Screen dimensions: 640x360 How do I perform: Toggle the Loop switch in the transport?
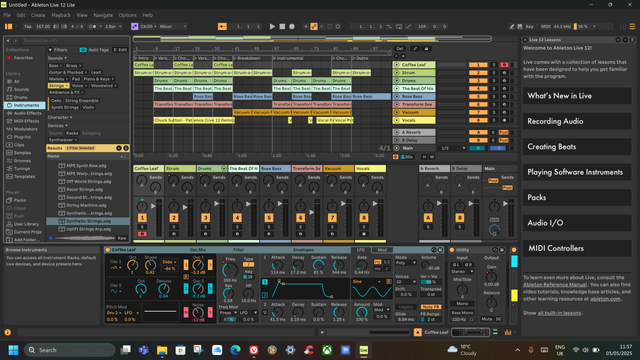click(399, 27)
